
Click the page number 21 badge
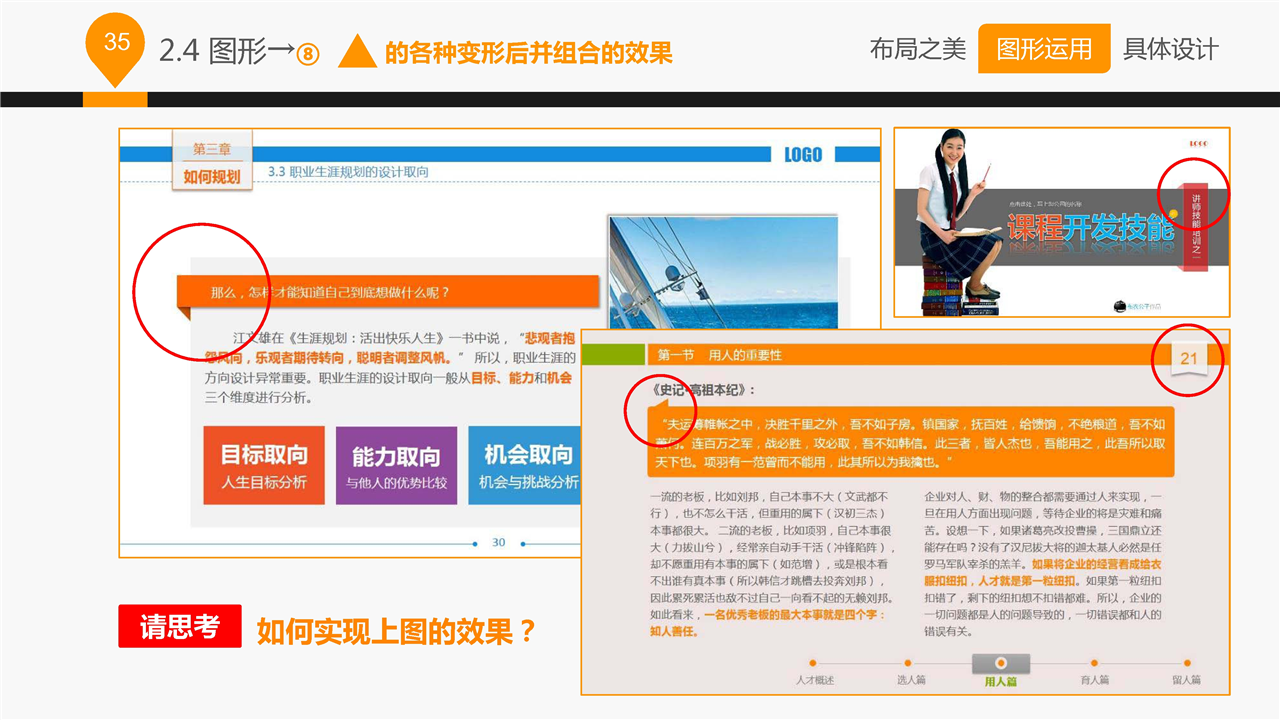(1188, 359)
